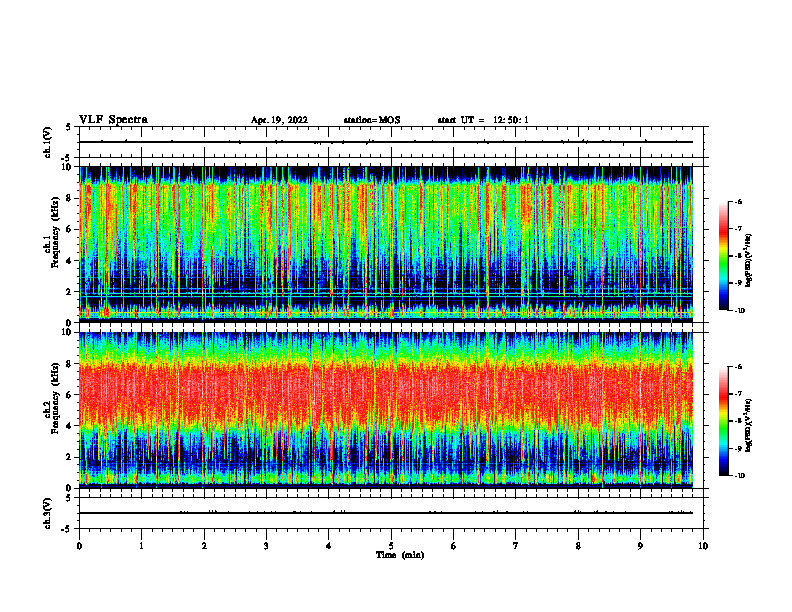Click the time axis tick label "8"

tap(578, 546)
